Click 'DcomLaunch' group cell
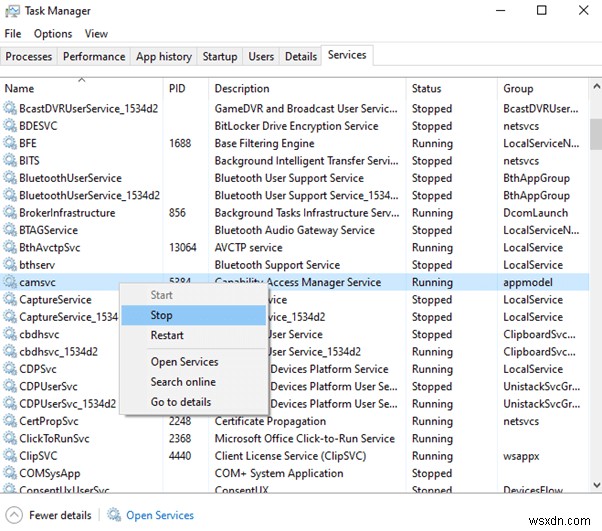The height and width of the screenshot is (531, 602). [x=535, y=213]
